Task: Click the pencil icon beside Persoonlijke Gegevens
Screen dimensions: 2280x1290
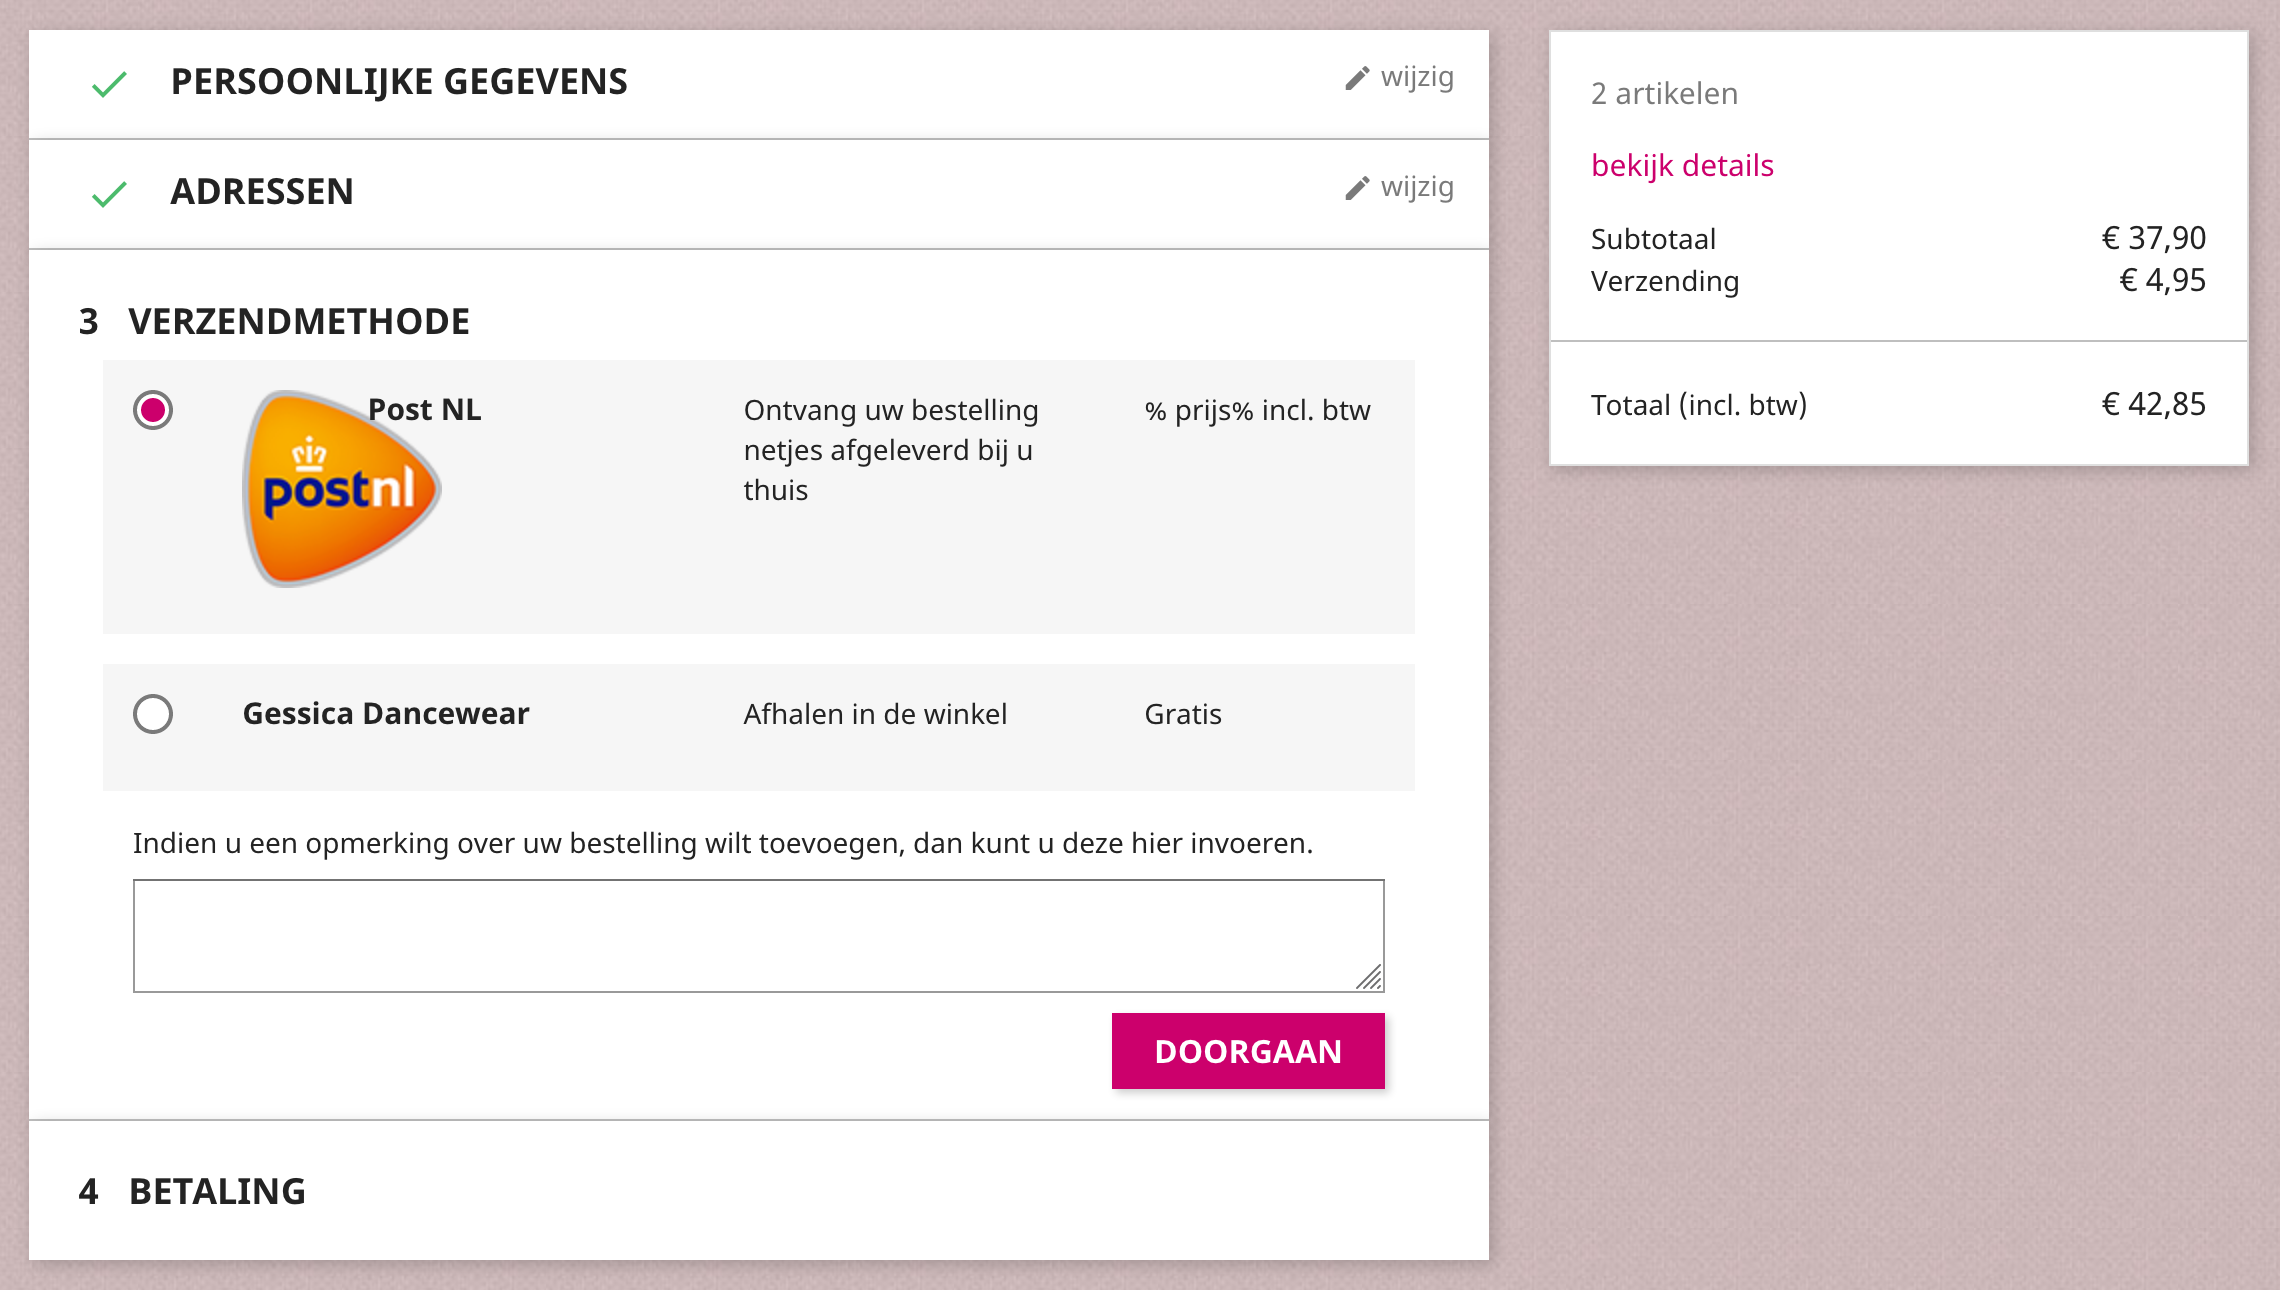Action: click(x=1357, y=78)
